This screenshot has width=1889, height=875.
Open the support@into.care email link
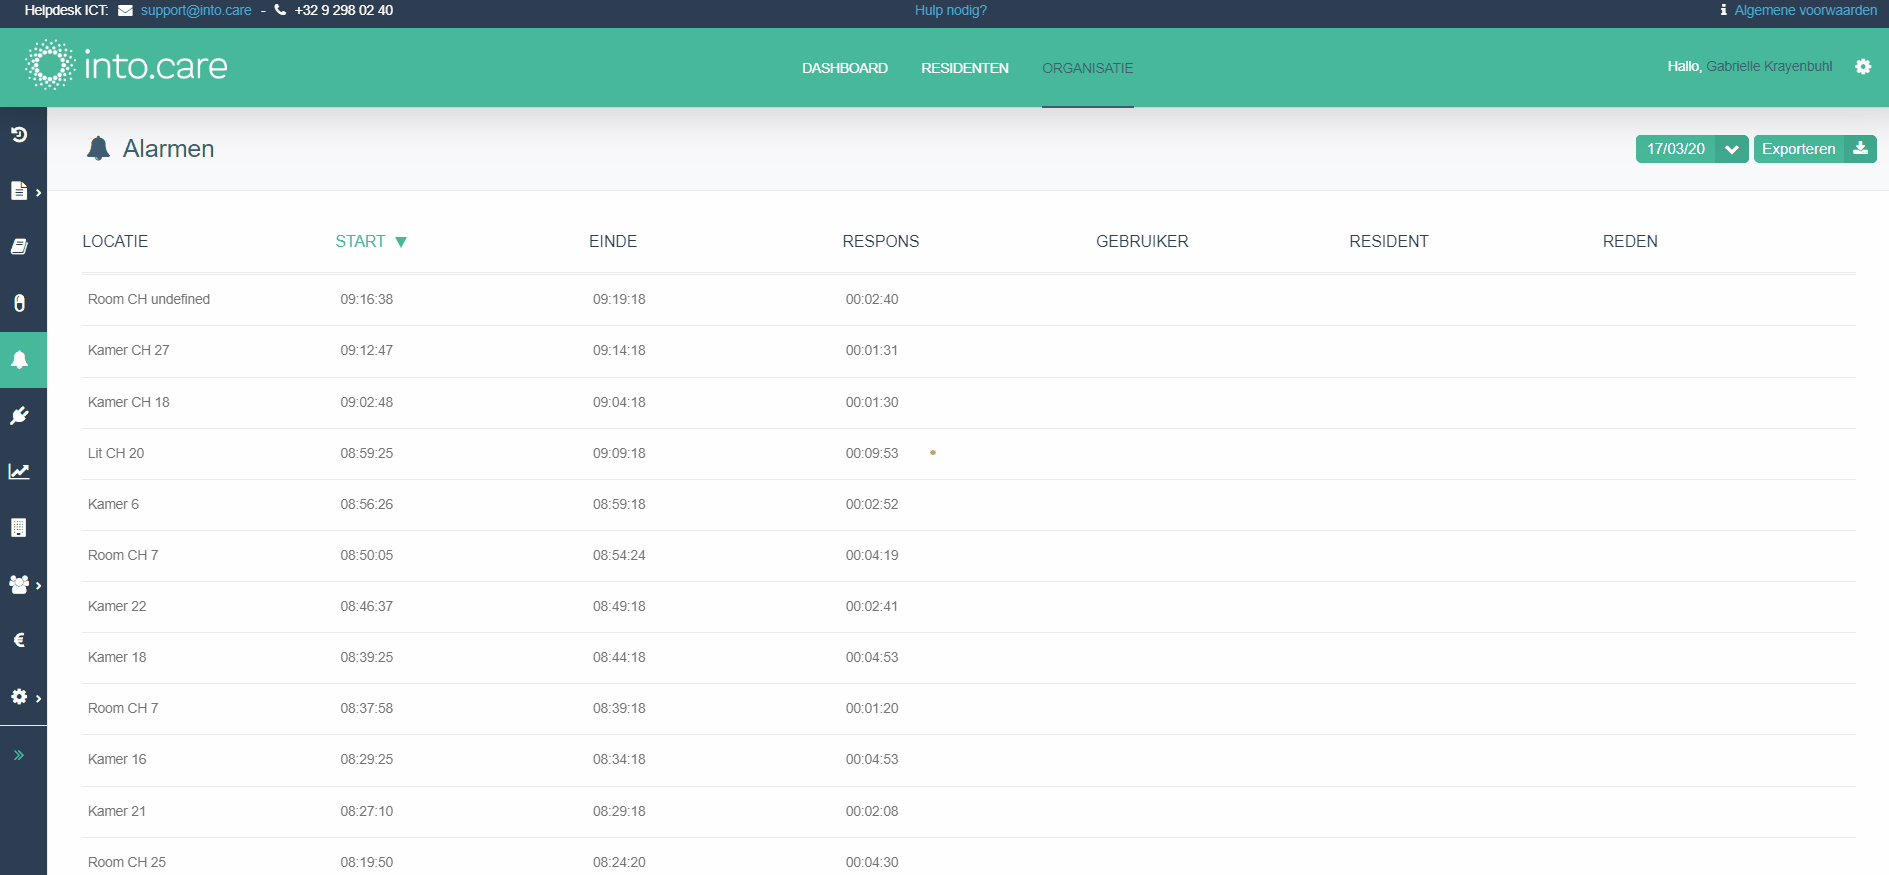[x=196, y=10]
